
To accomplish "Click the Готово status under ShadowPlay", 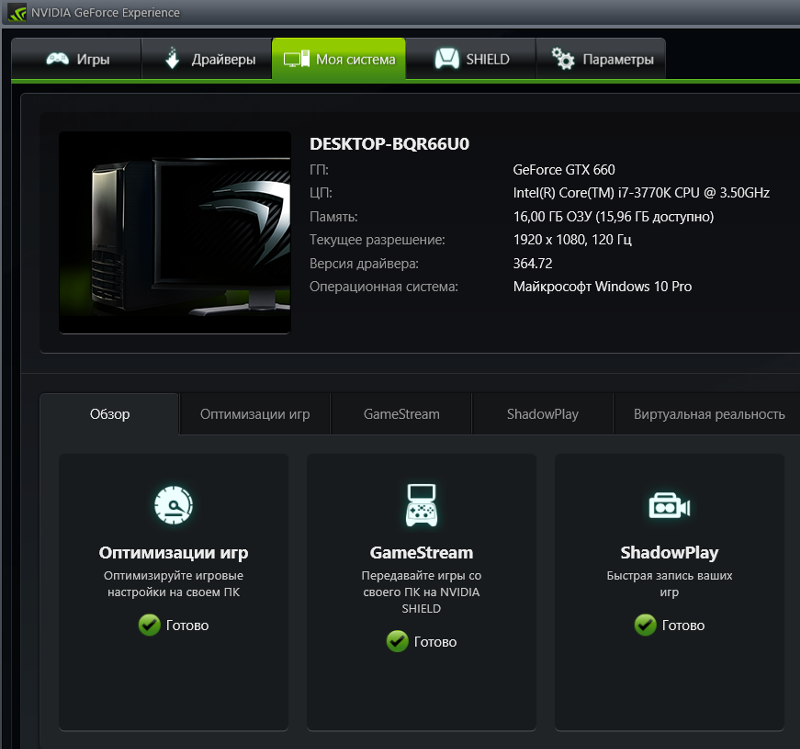I will click(683, 625).
